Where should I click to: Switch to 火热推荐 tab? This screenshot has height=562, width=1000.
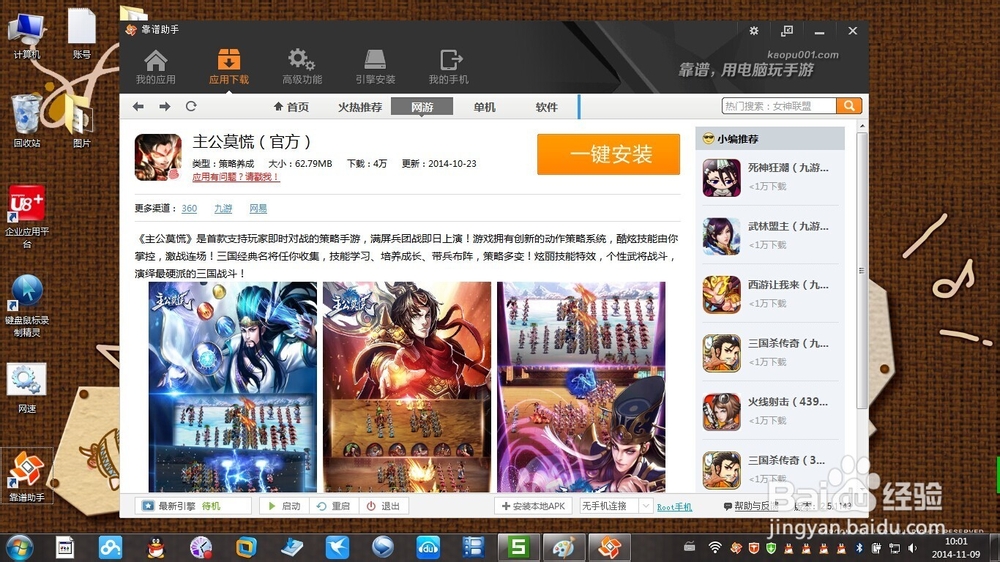[x=360, y=107]
